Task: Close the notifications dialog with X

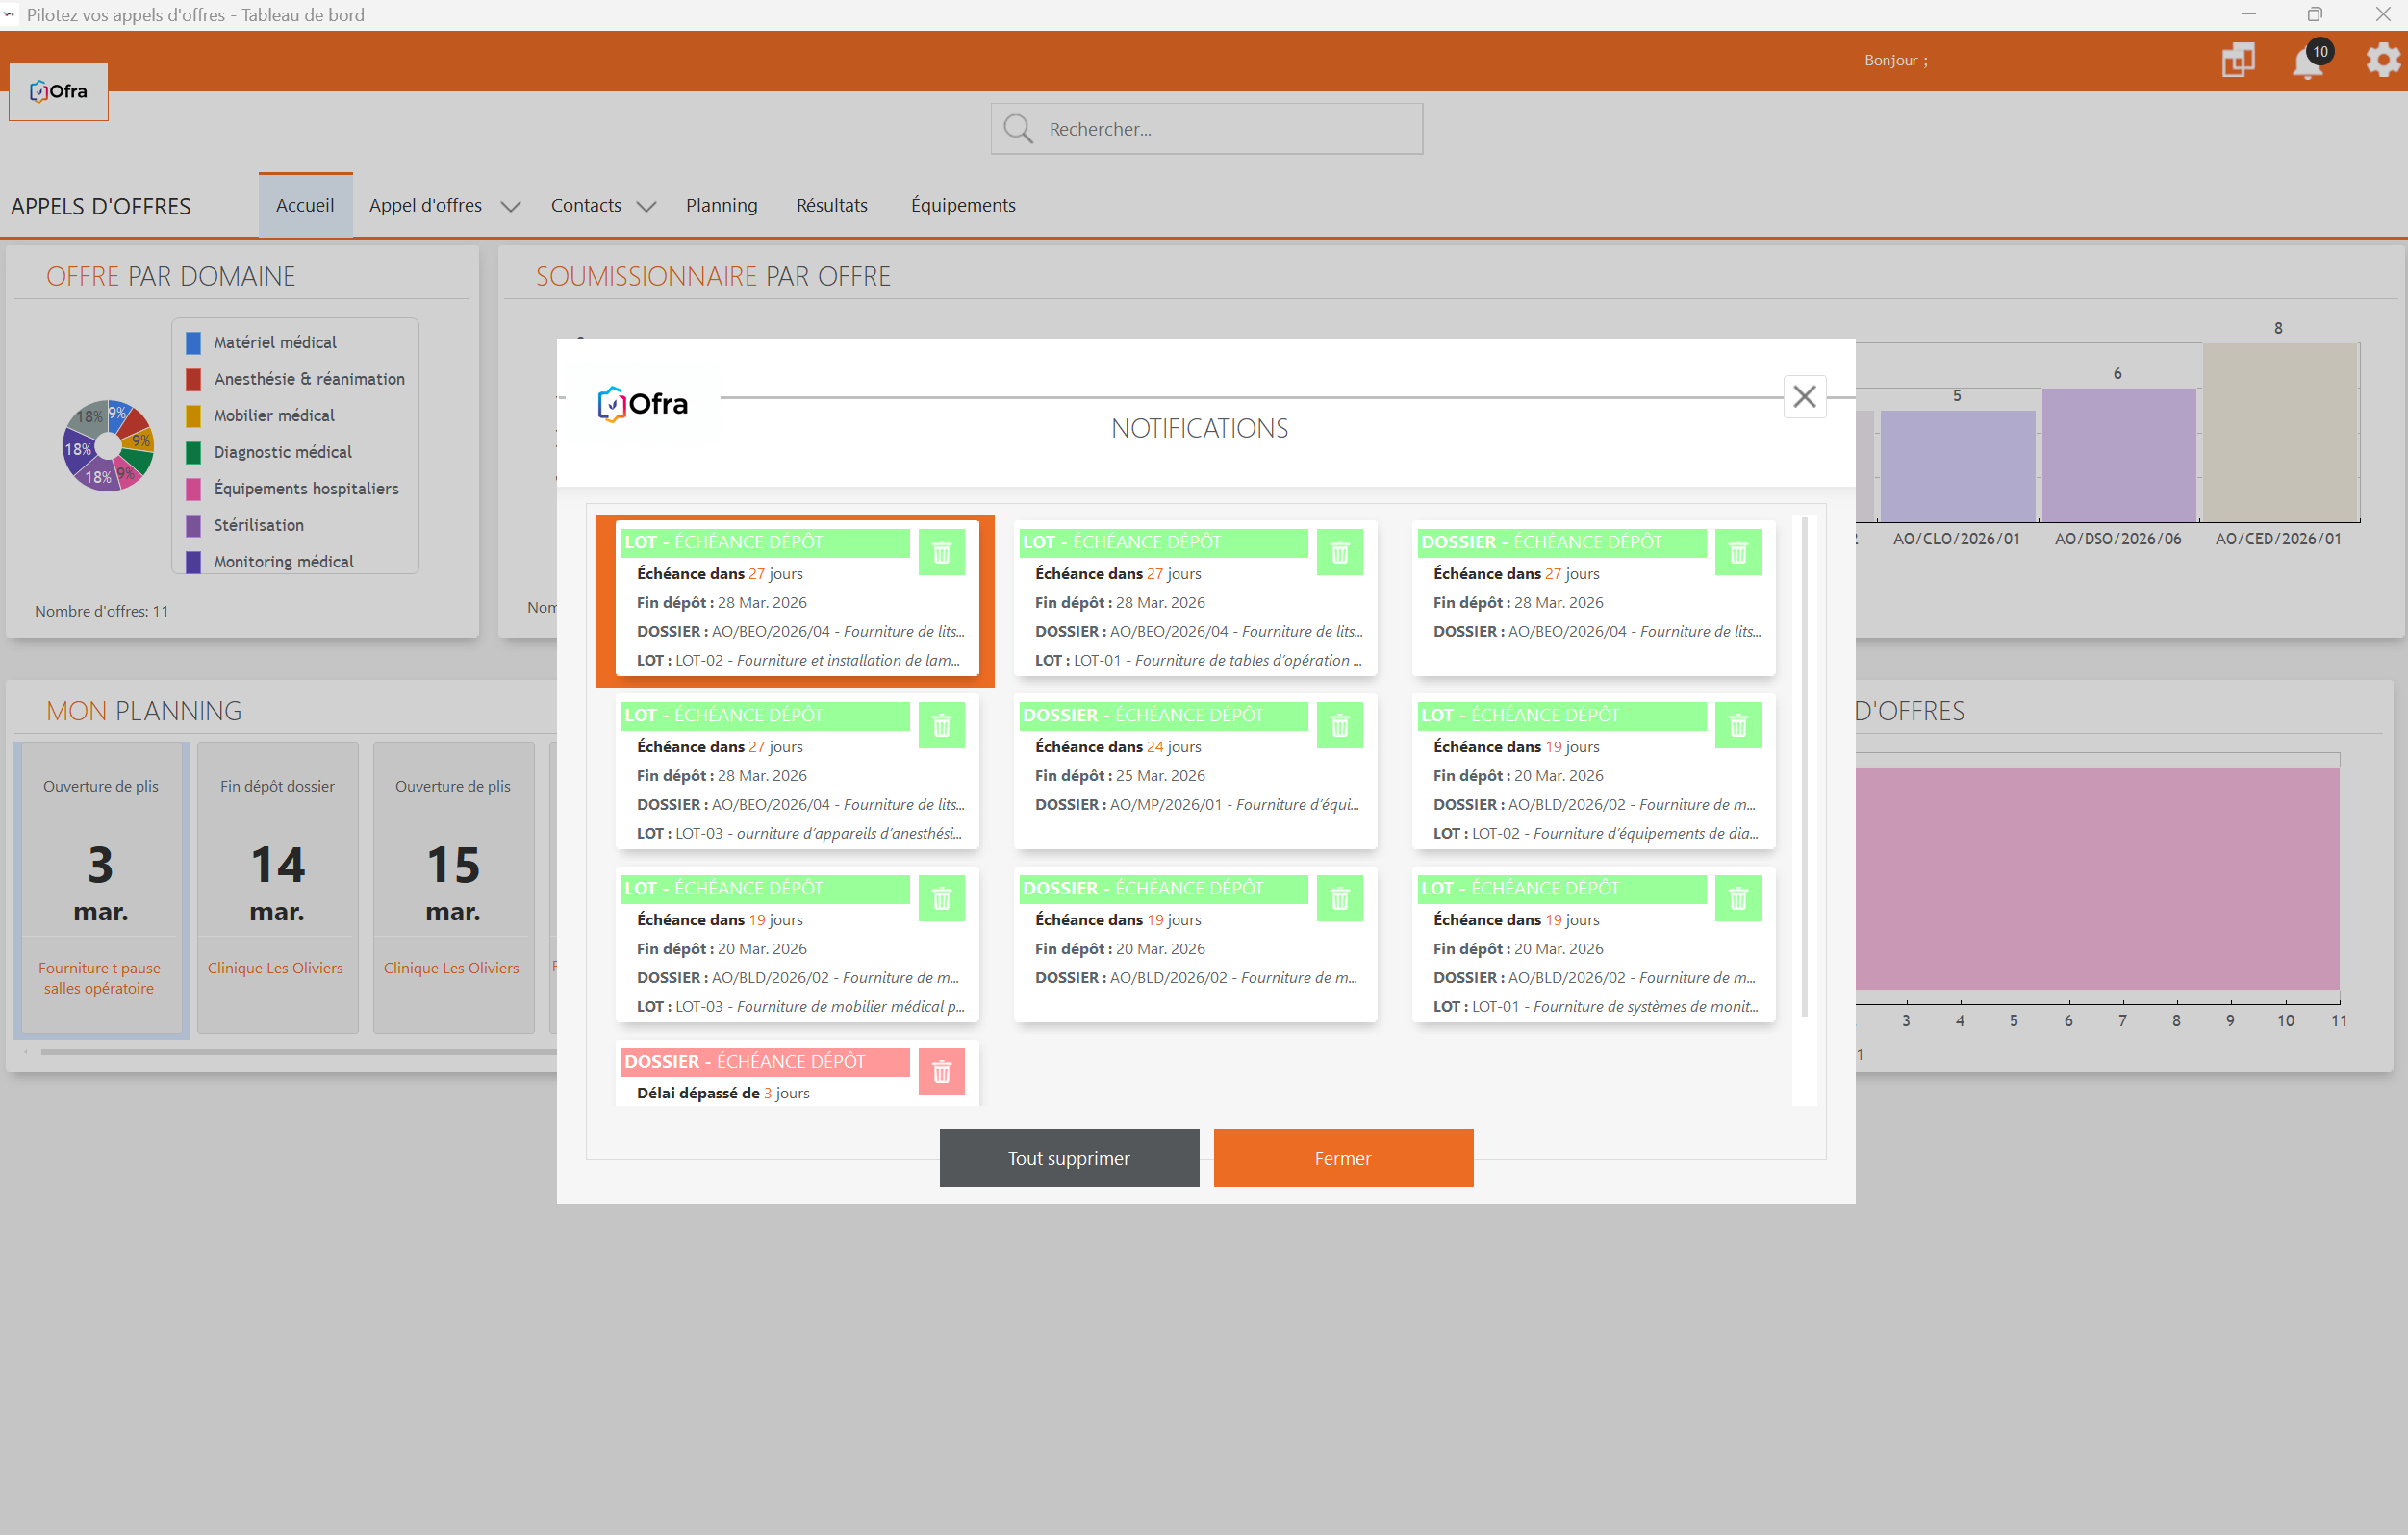Action: [1804, 397]
